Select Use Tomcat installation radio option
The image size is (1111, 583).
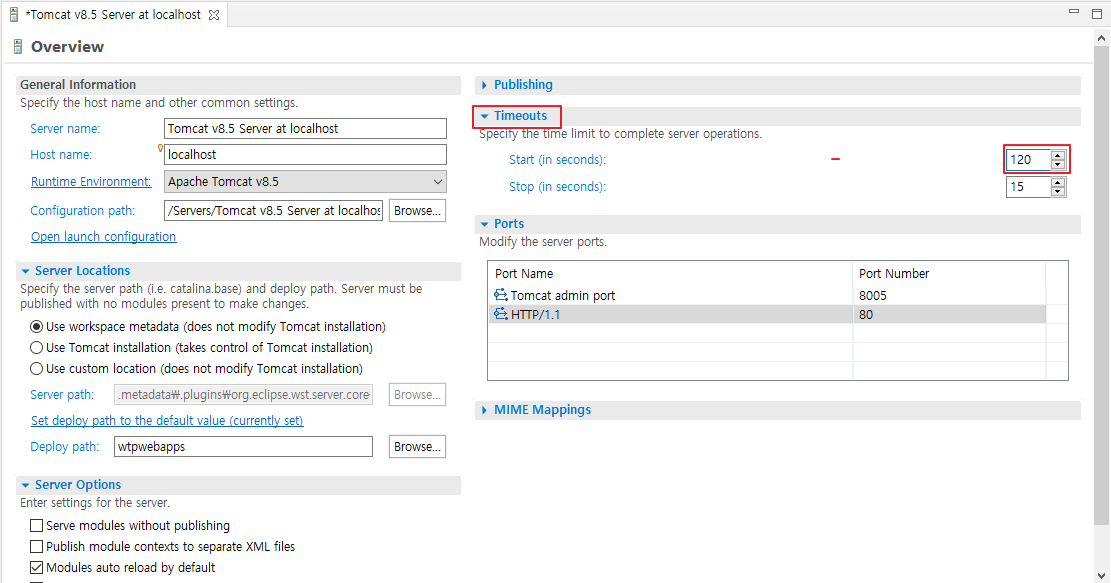[x=36, y=348]
